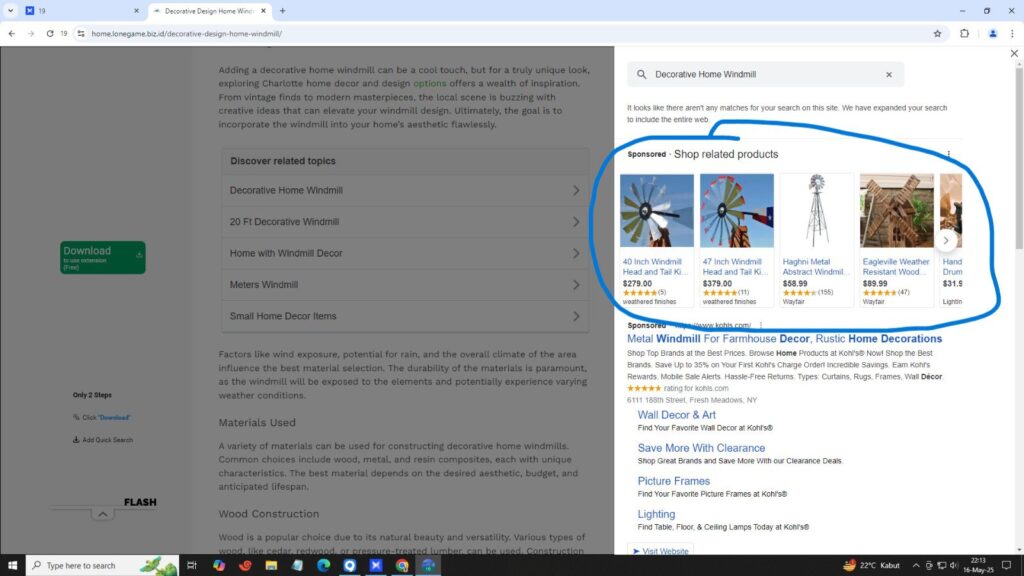
Task: Switch to the tab titled 19
Action: point(82,10)
